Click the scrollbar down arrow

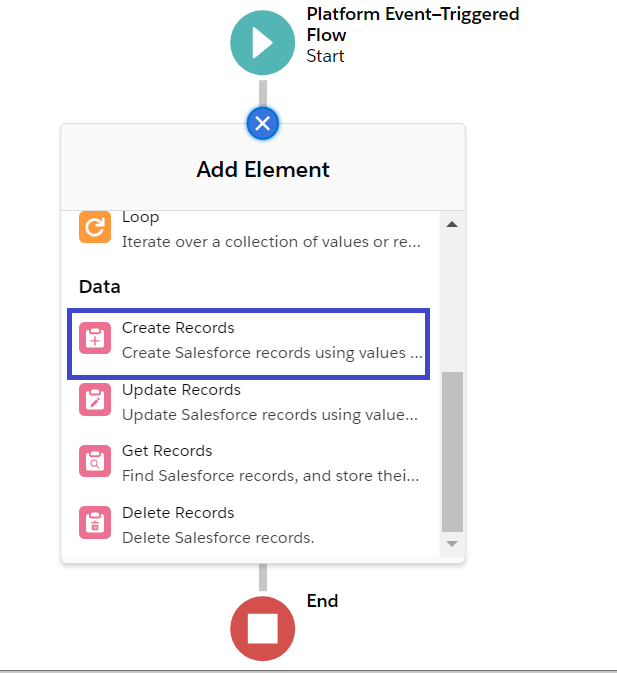[x=451, y=543]
